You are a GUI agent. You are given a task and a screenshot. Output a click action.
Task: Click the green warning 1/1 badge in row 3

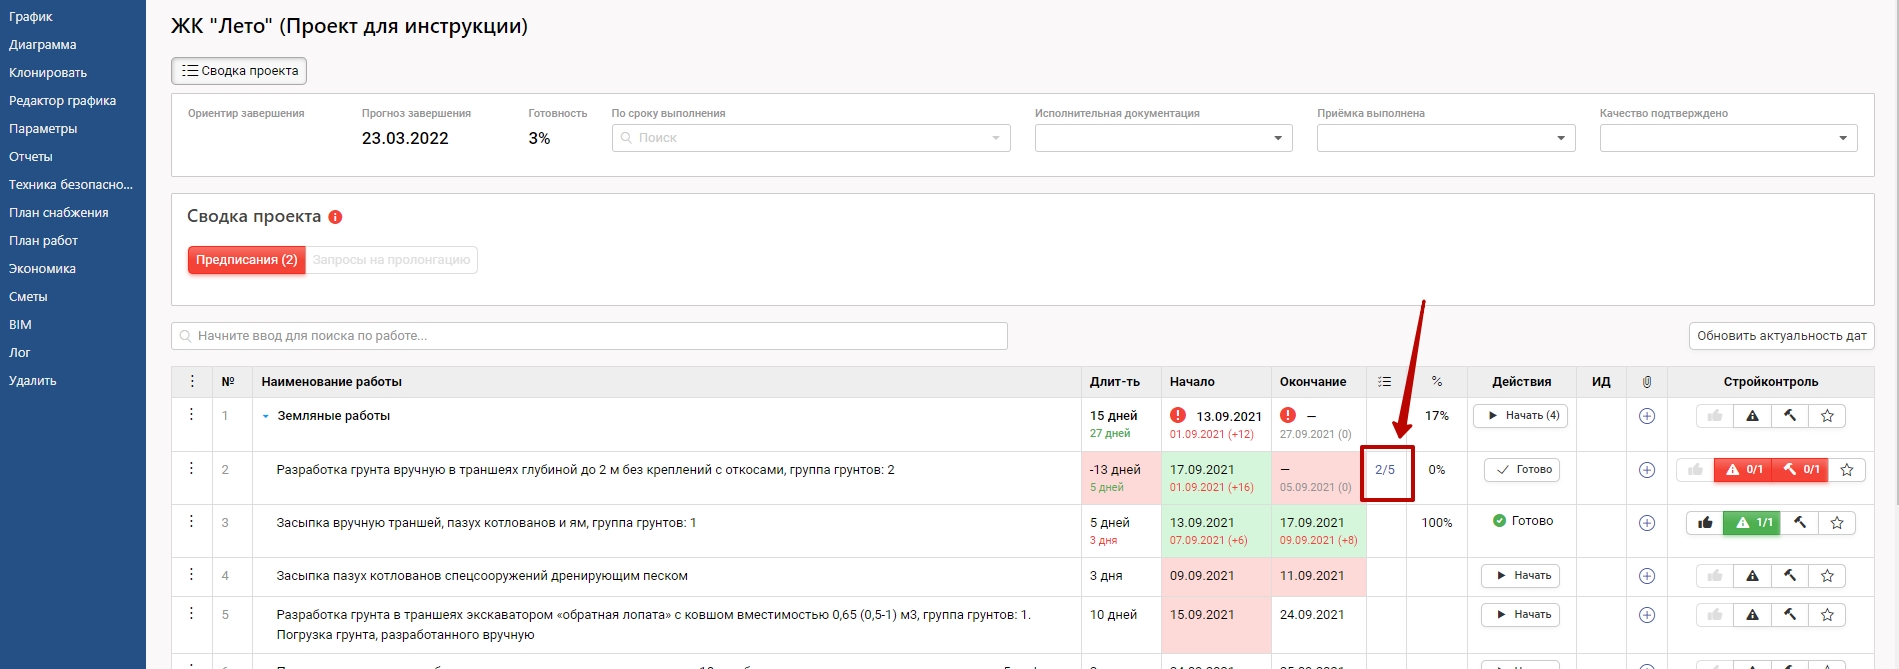[1752, 522]
